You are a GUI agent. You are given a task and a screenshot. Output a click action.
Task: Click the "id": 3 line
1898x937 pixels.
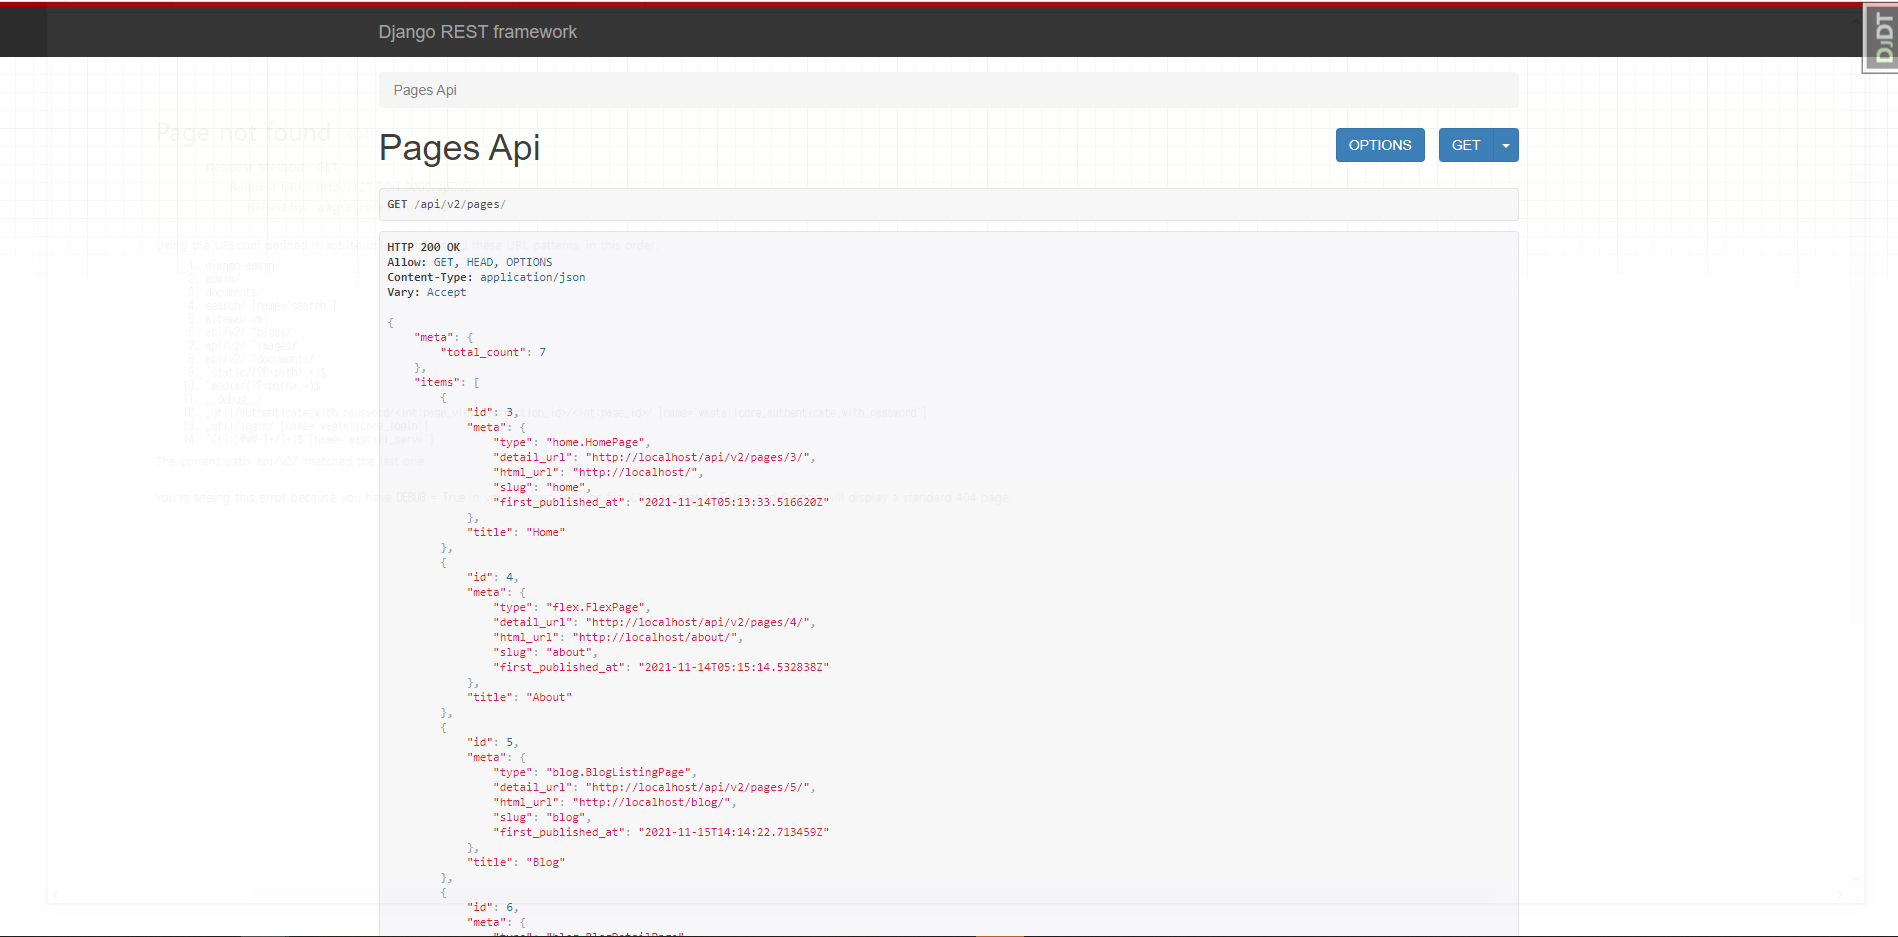[492, 412]
